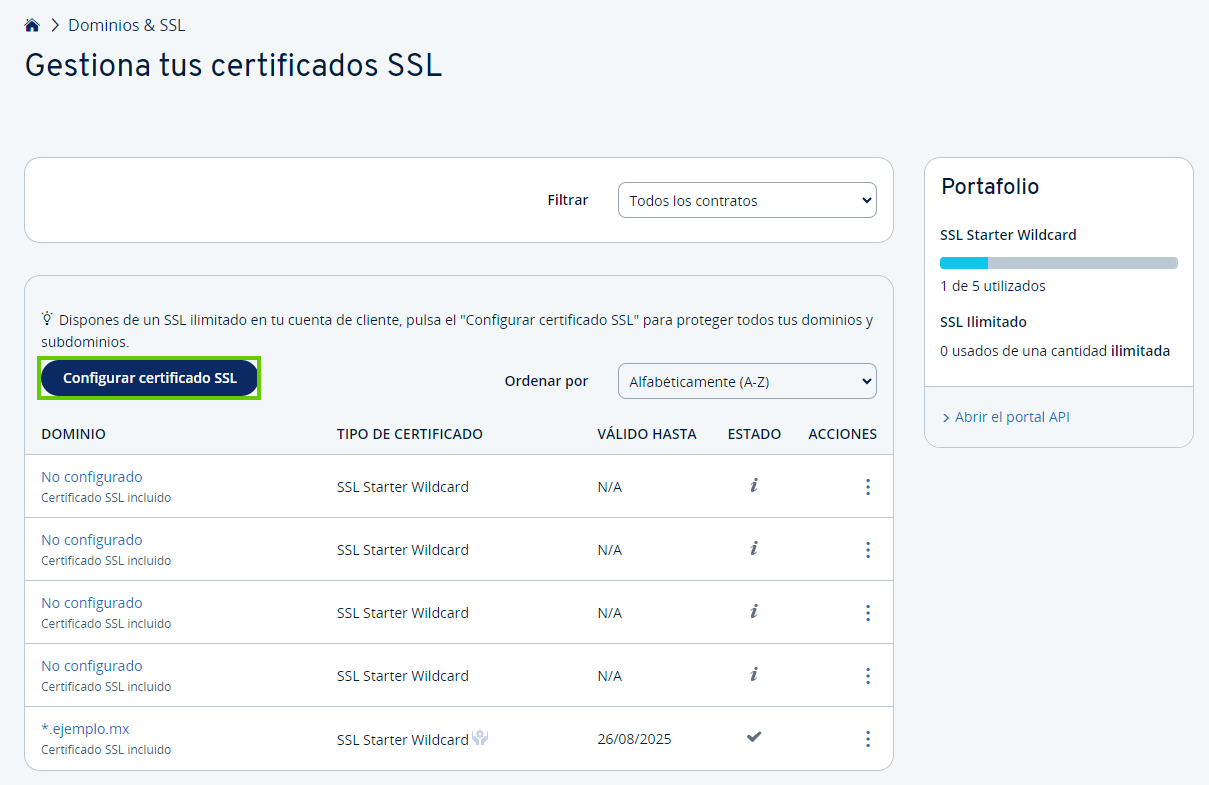Screen dimensions: 1209x785
Task: Click the VÁLIDO HASTA column header
Action: pos(647,434)
